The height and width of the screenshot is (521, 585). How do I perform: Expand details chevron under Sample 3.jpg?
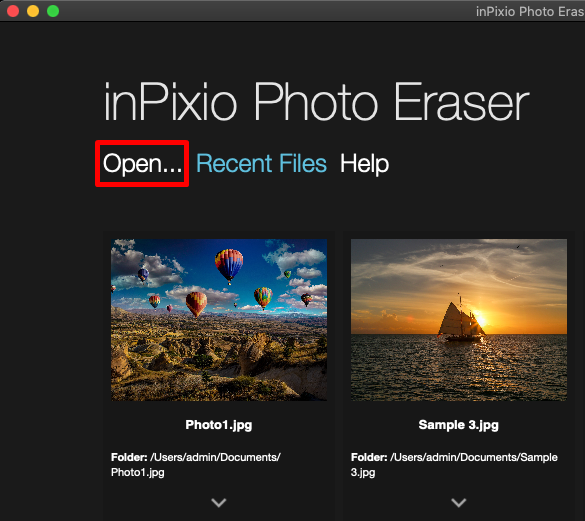pyautogui.click(x=459, y=502)
